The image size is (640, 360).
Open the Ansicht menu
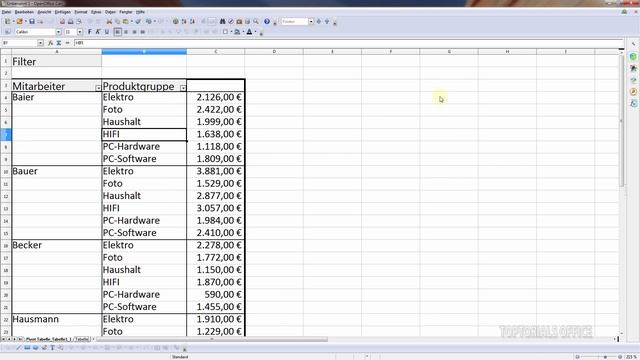[x=44, y=12]
